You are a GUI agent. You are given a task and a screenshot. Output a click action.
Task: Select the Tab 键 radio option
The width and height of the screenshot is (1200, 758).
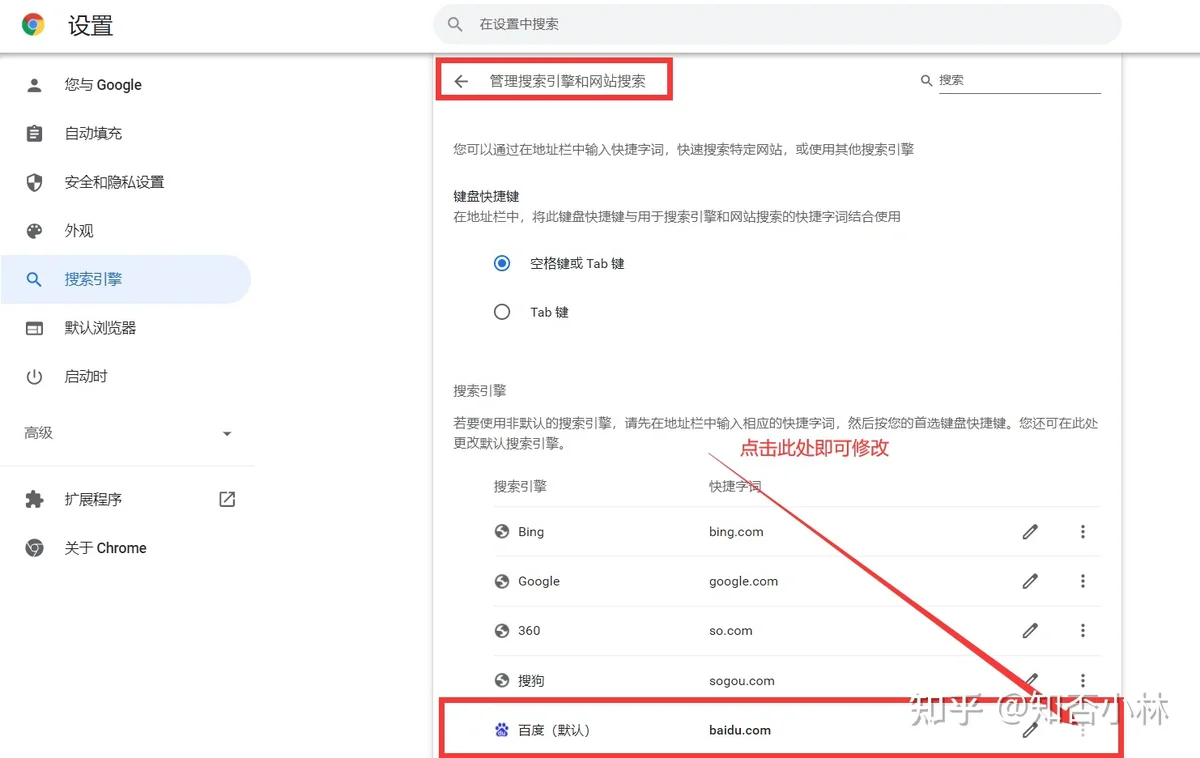[x=502, y=312]
